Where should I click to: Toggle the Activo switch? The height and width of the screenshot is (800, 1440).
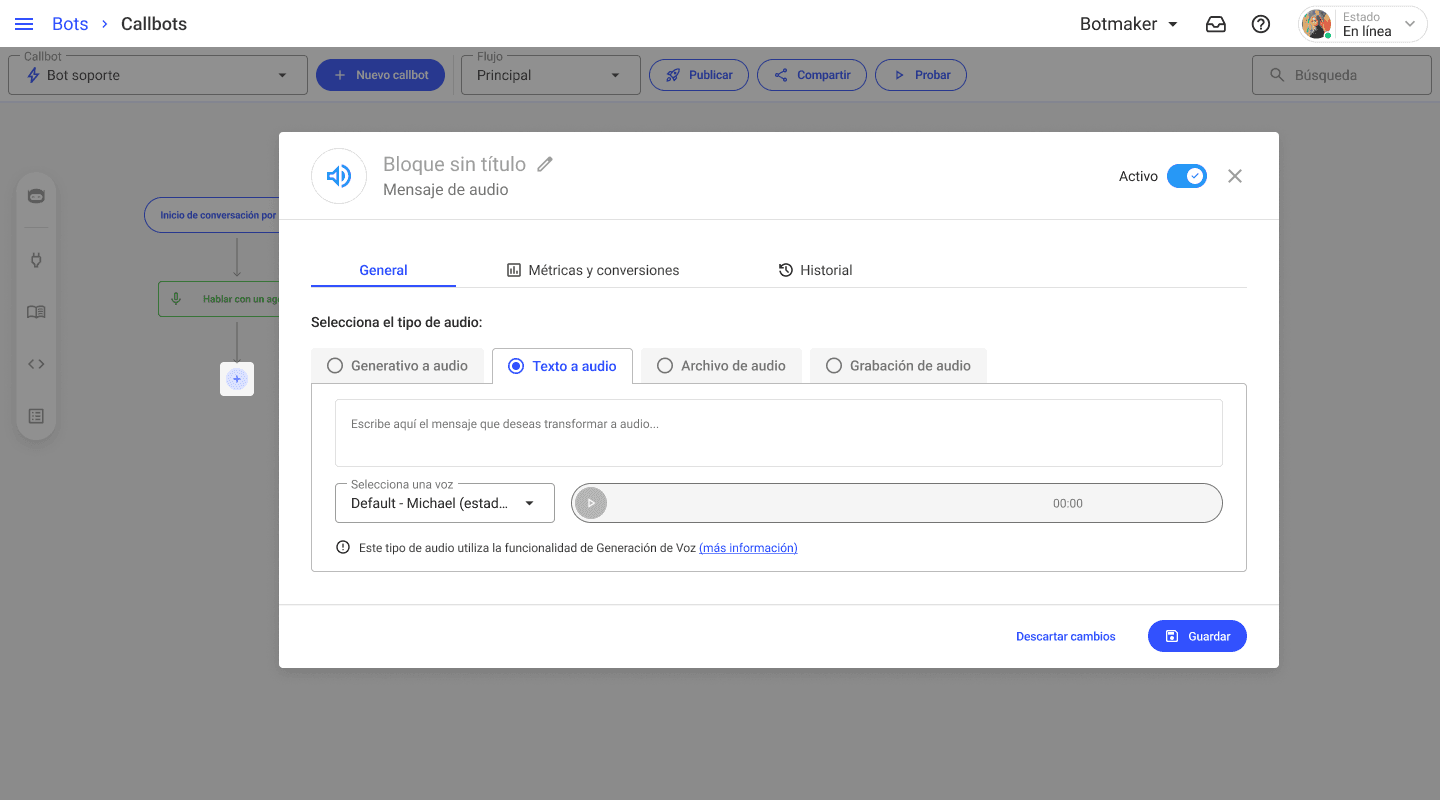coord(1187,176)
